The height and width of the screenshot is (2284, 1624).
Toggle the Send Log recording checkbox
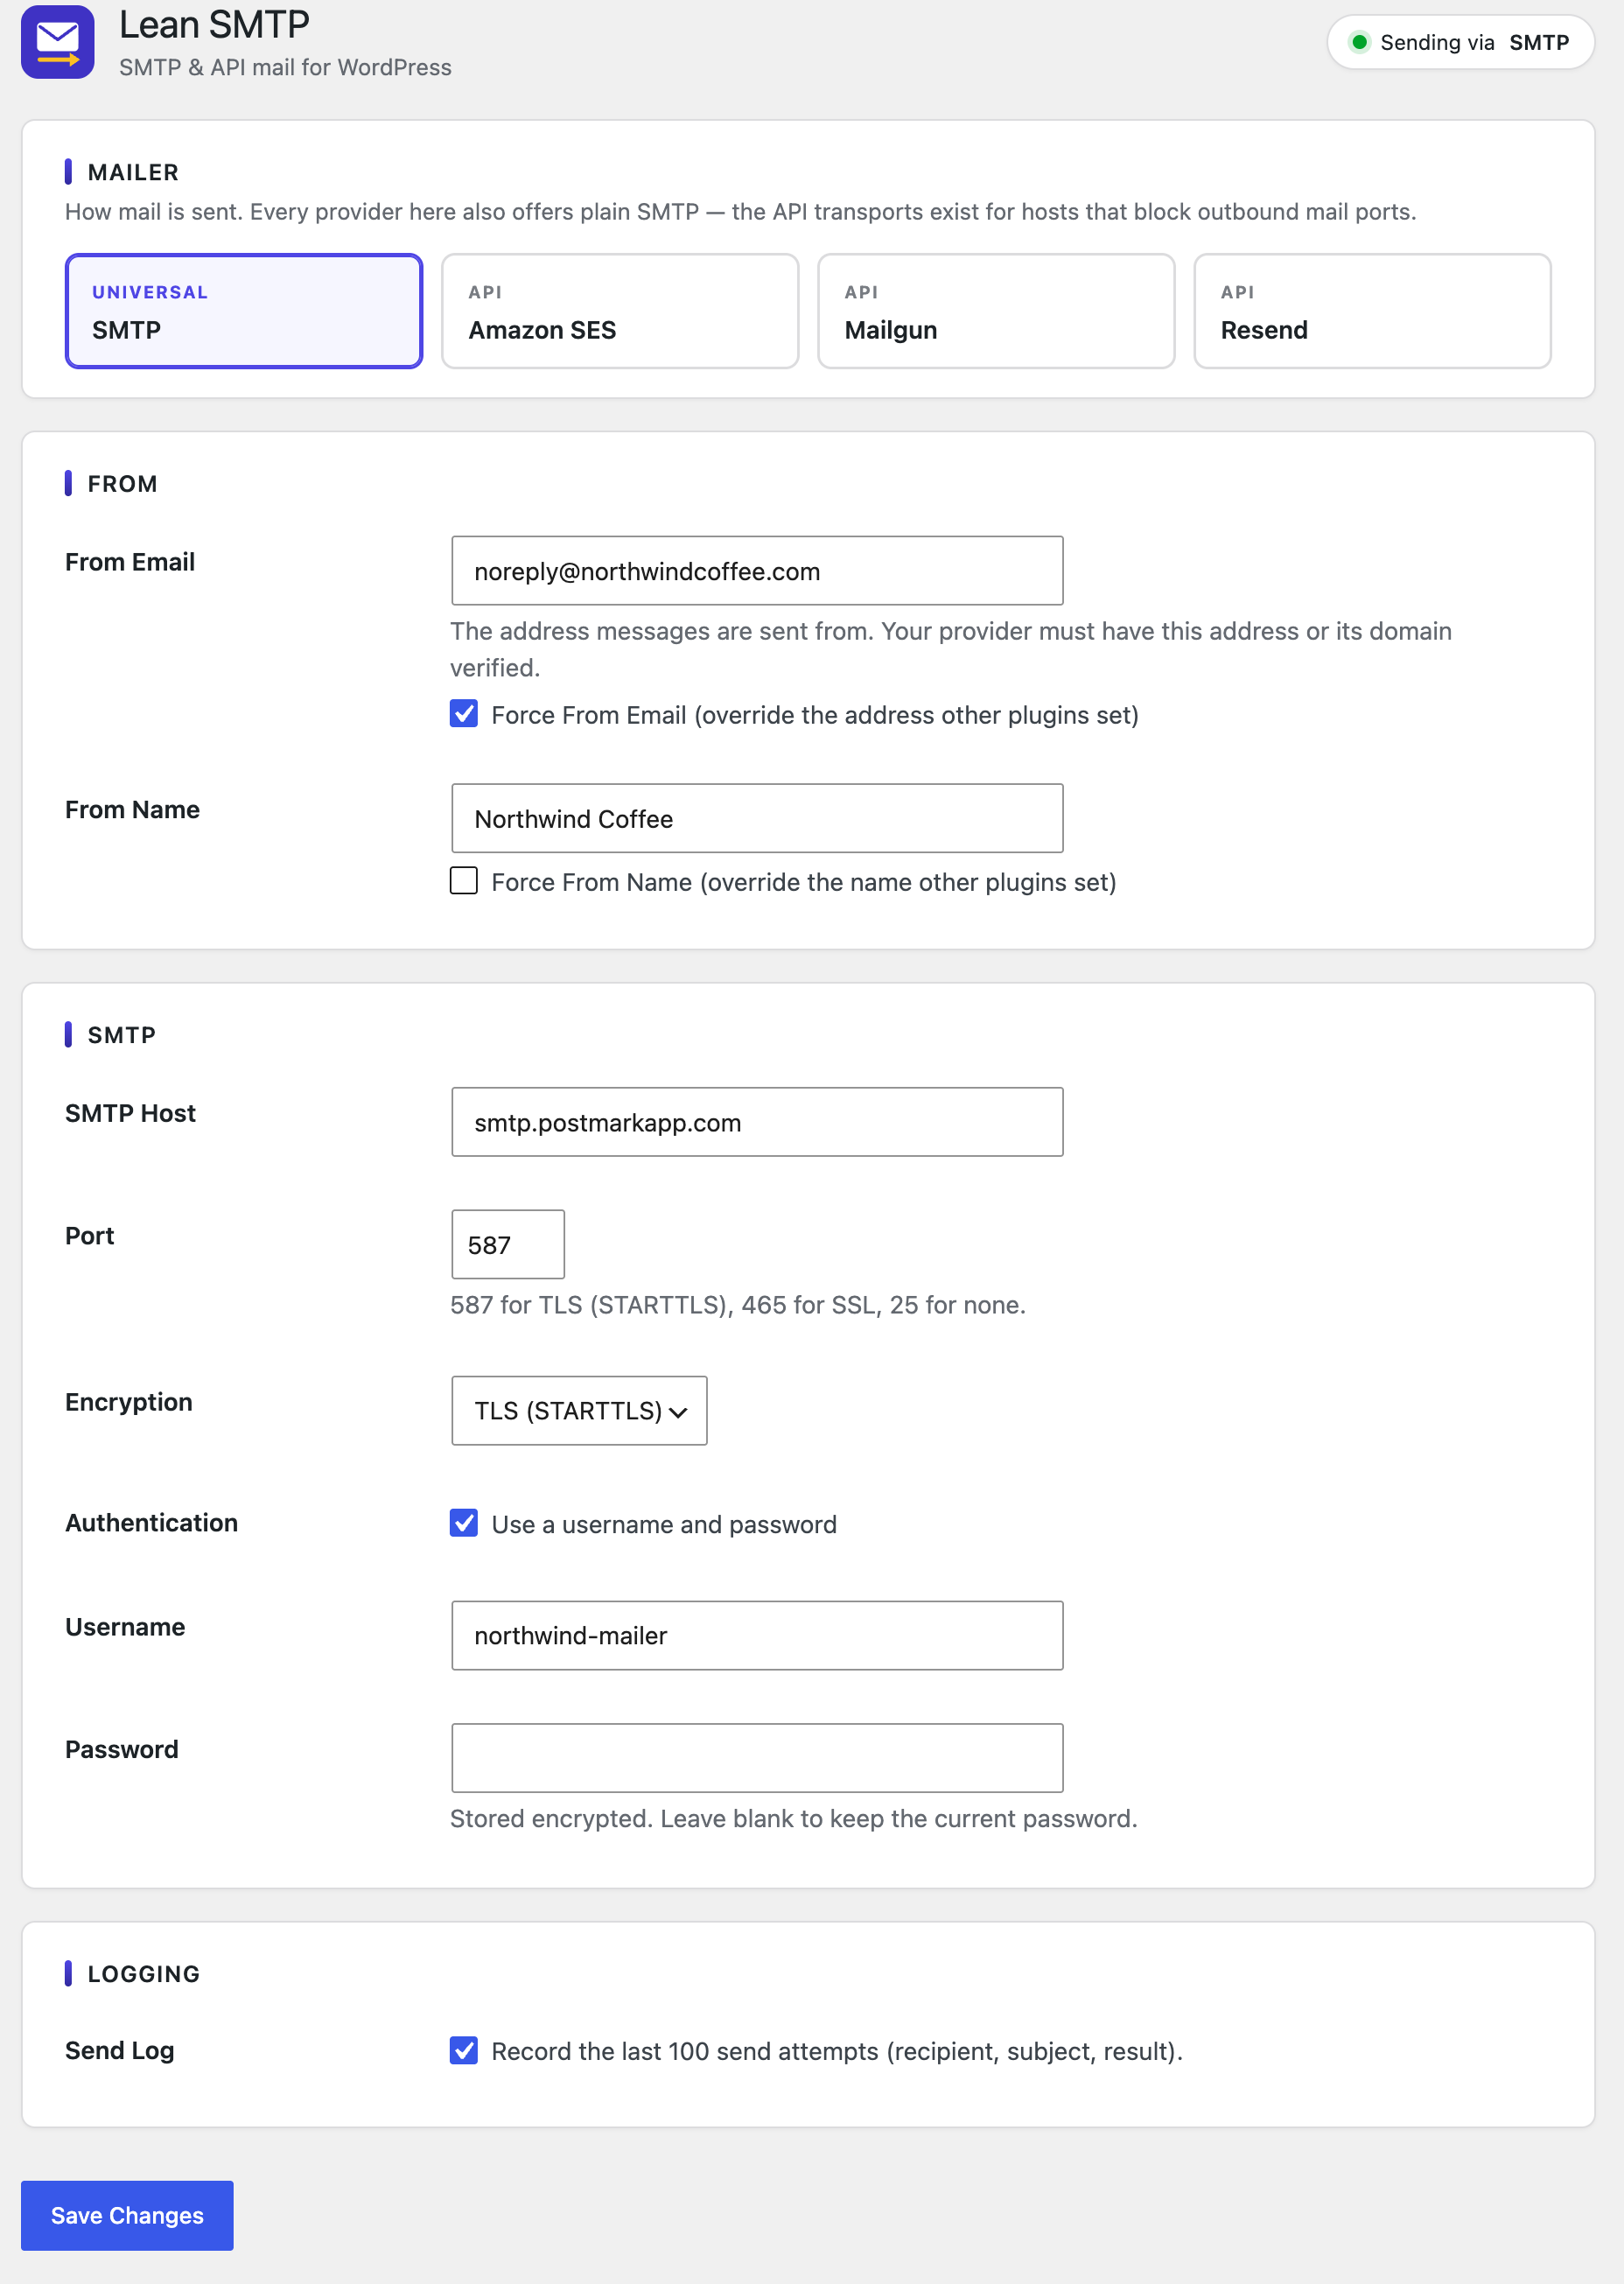(464, 2051)
